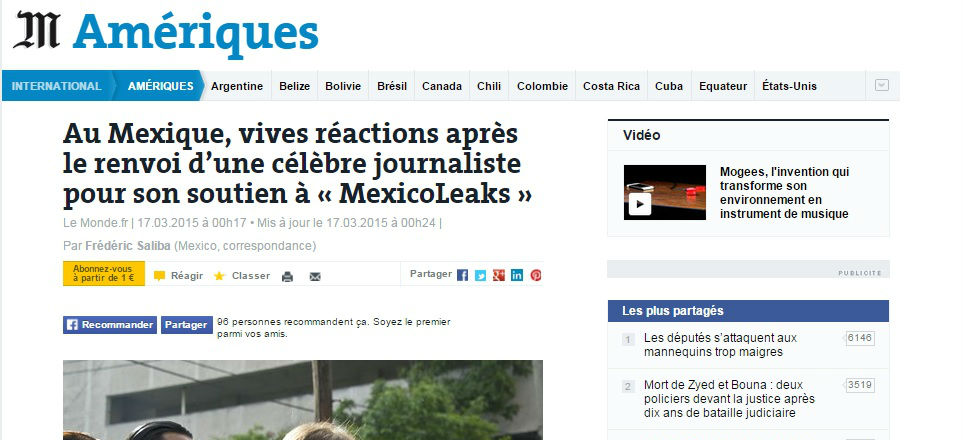Share article via Facebook icon
This screenshot has height=440, width=965.
(462, 275)
